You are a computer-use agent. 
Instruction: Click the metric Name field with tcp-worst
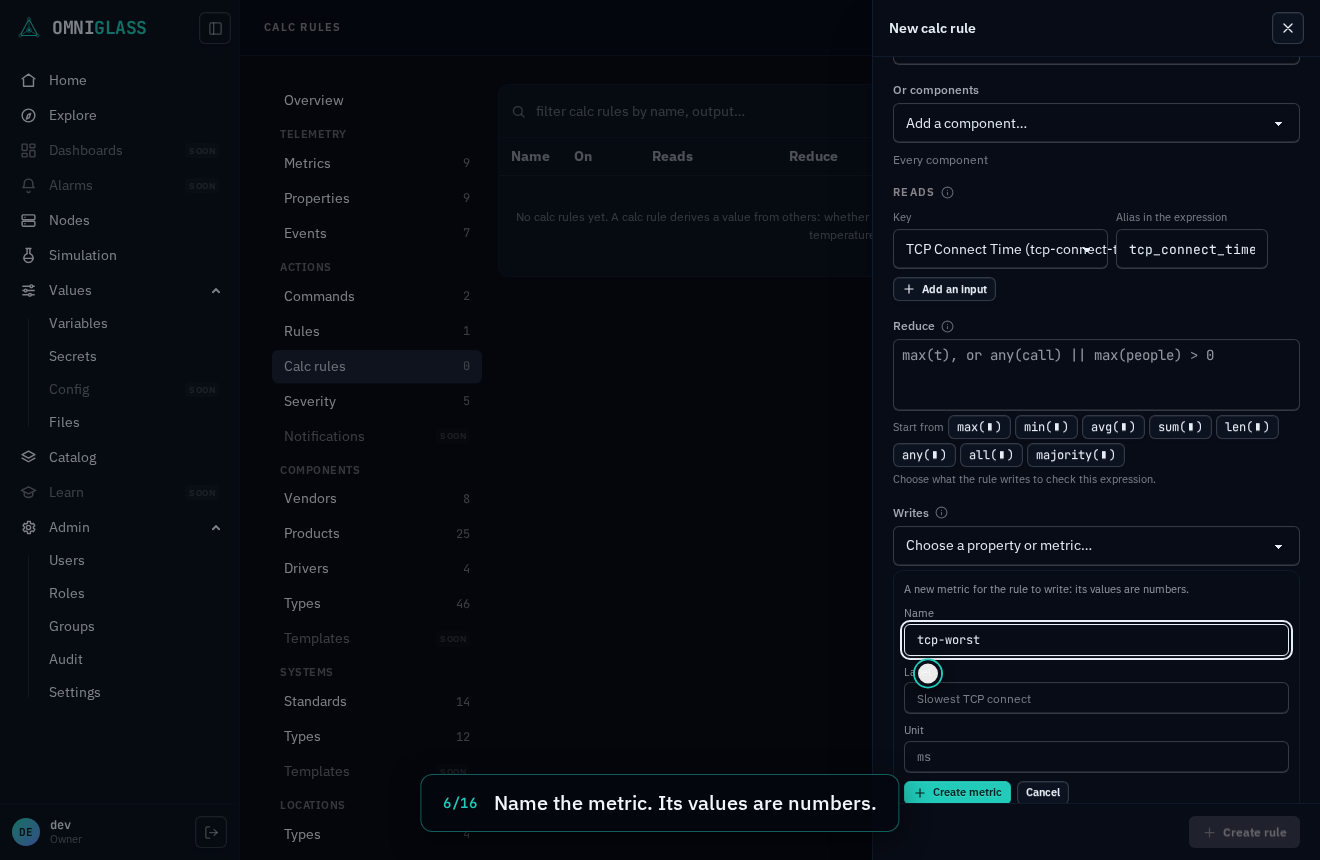1096,640
